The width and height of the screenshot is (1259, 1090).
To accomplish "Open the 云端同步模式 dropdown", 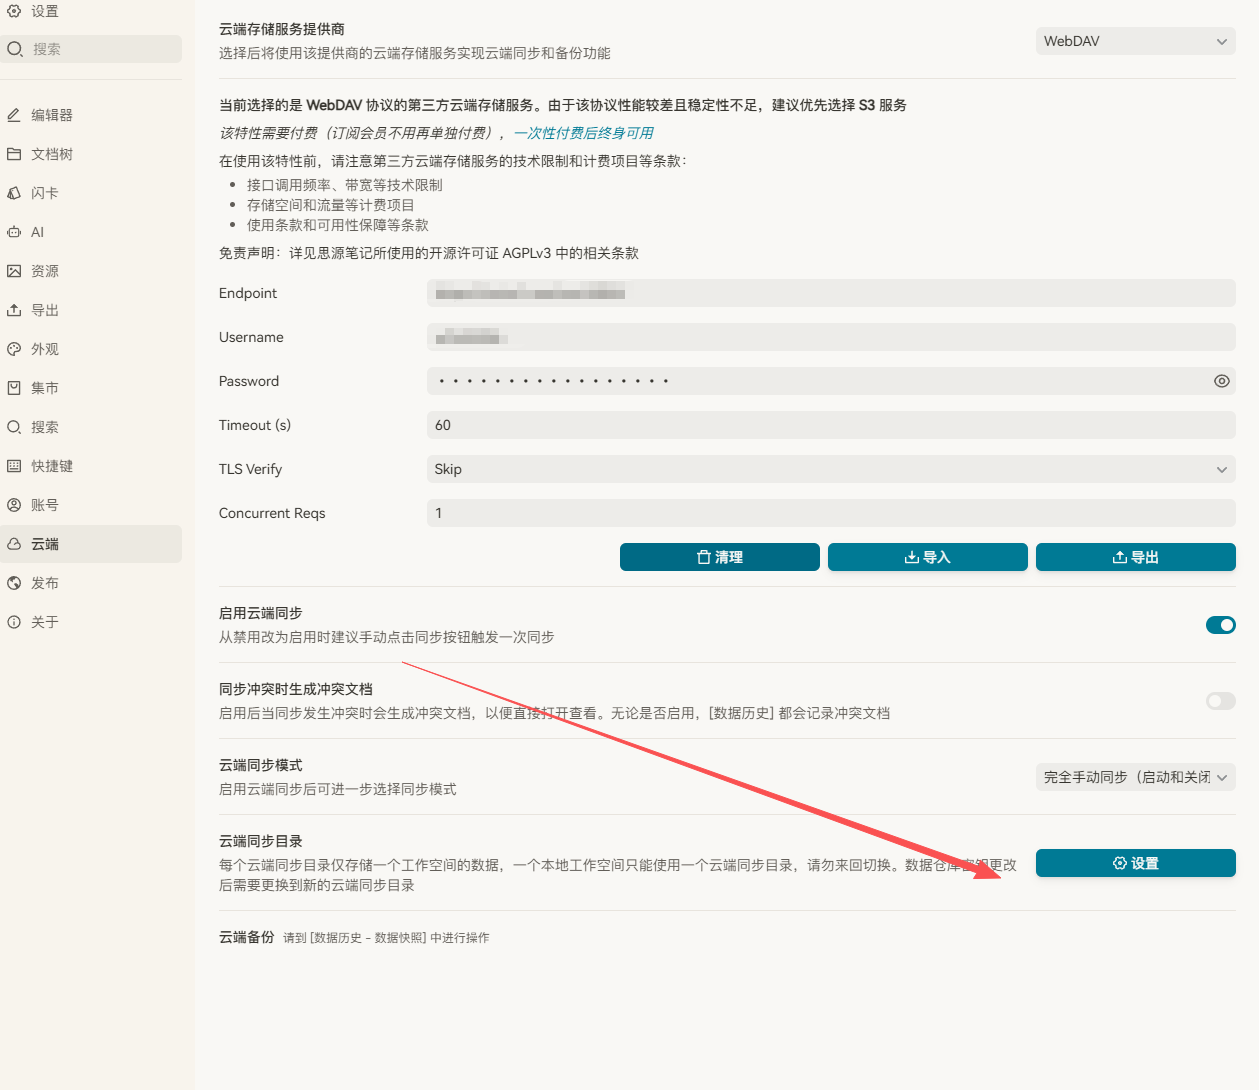I will (x=1136, y=777).
